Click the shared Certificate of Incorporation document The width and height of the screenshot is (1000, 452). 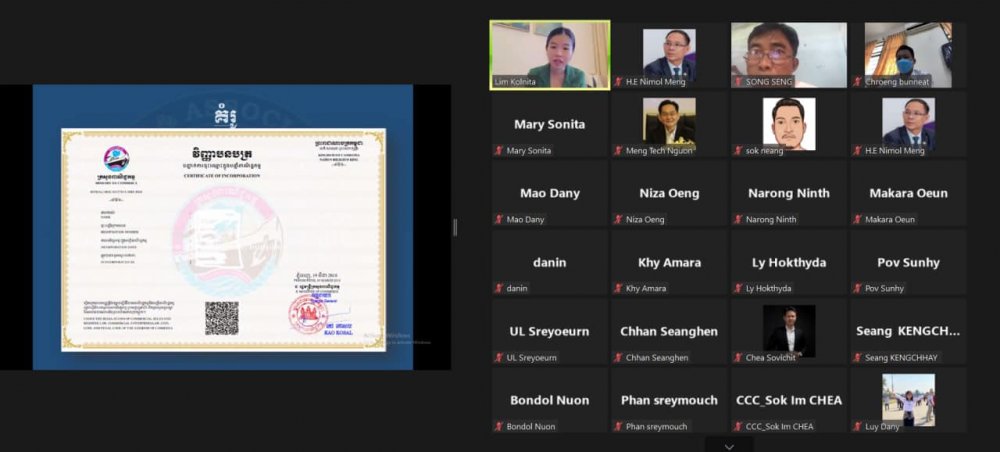coord(223,240)
